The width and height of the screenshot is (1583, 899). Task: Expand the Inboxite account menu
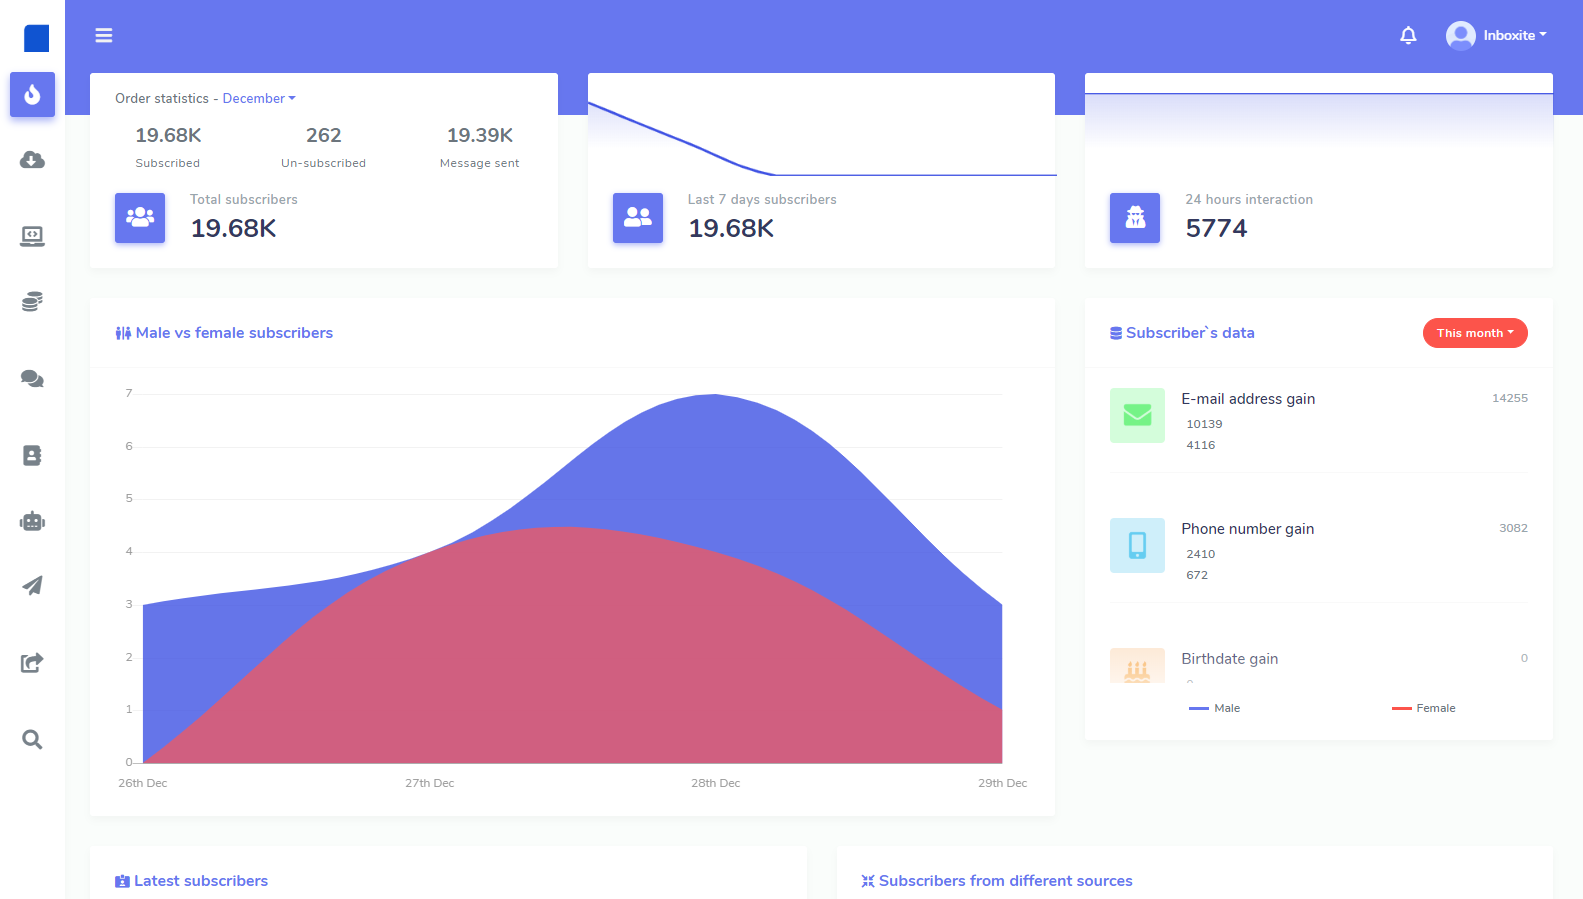click(x=1515, y=35)
